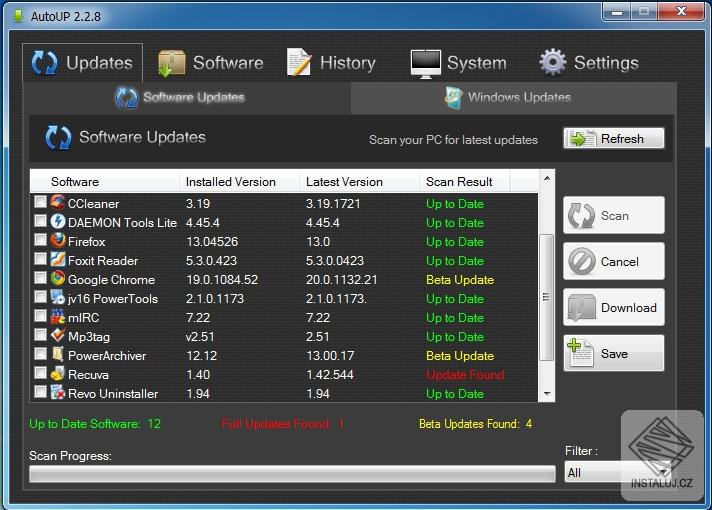Click the list scrollbar down arrow

(547, 394)
